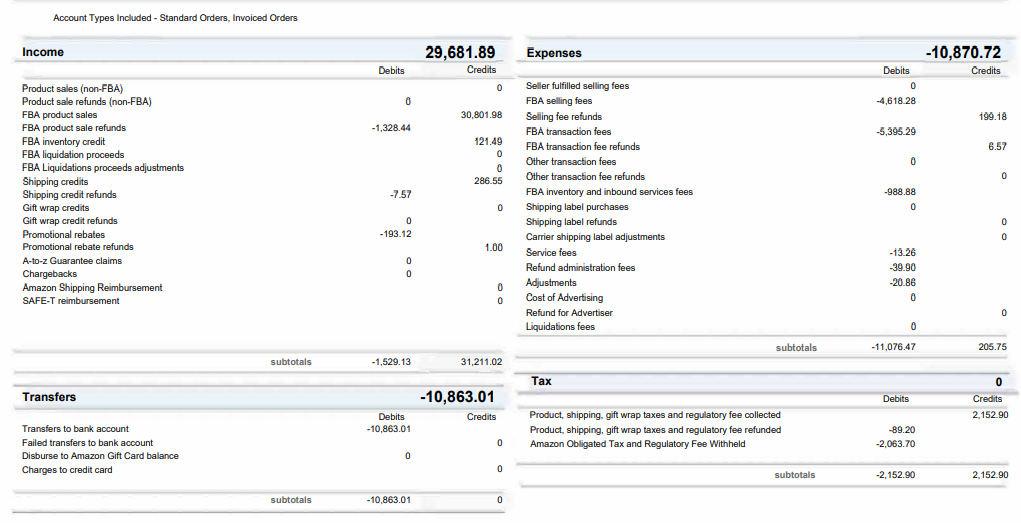Click tax withheld value -2,063.70
The width and height of the screenshot is (1021, 523).
tap(896, 444)
